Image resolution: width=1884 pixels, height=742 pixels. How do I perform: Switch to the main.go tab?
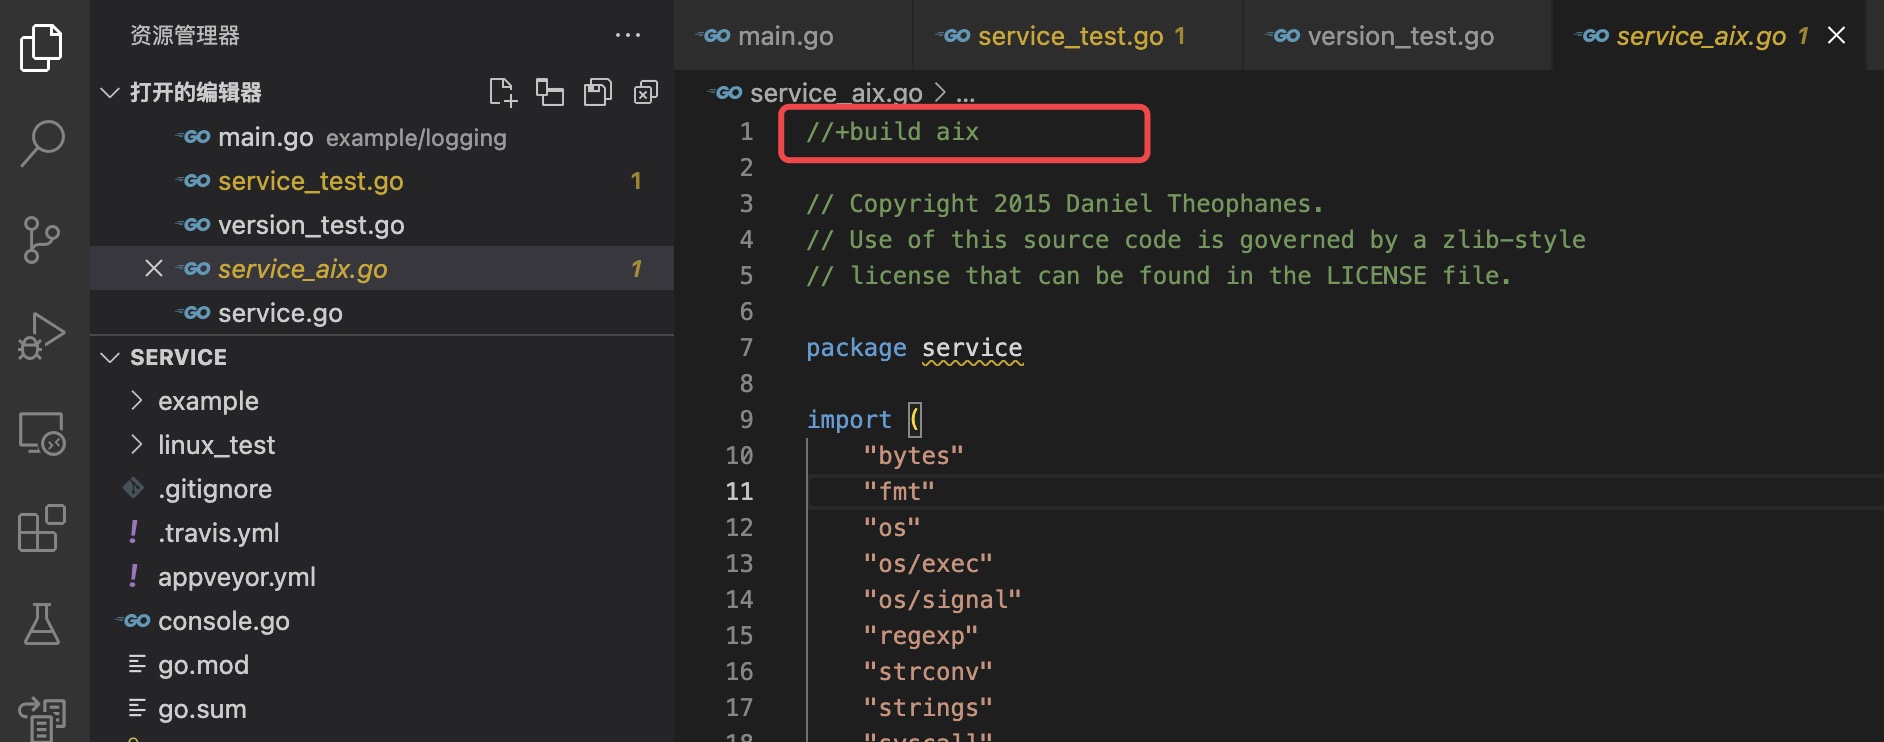(793, 35)
